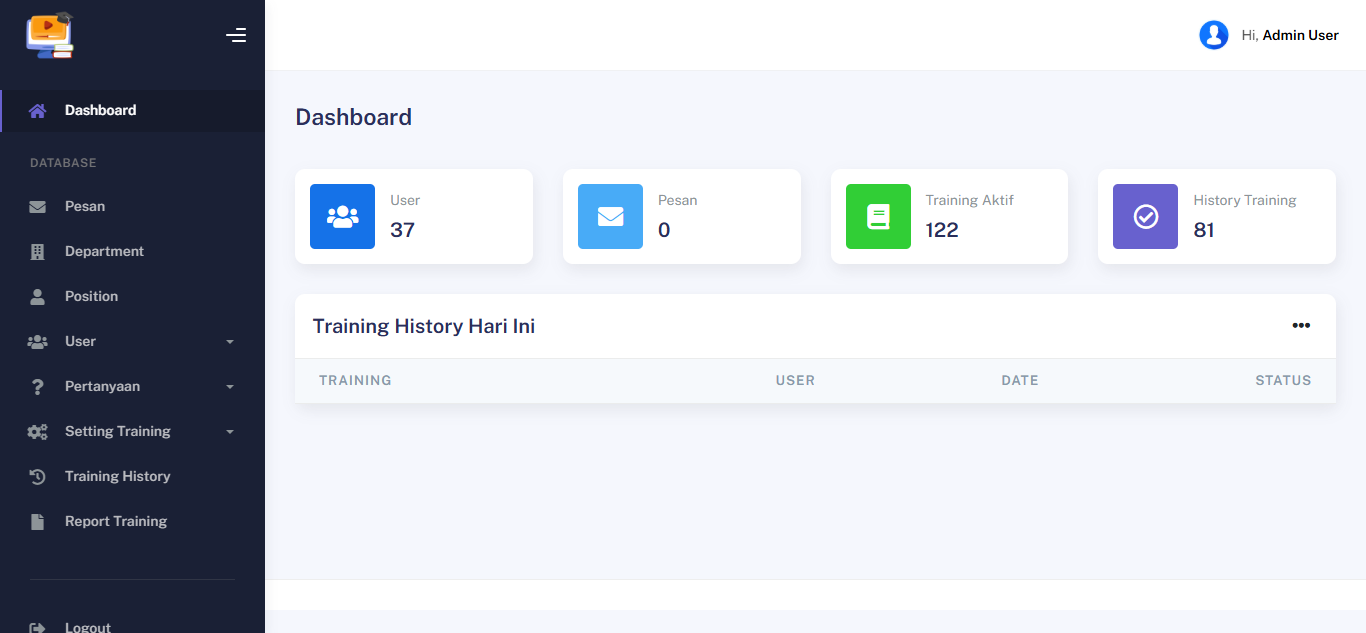The height and width of the screenshot is (633, 1366).
Task: Click the Logout option at sidebar bottom
Action: 87,626
